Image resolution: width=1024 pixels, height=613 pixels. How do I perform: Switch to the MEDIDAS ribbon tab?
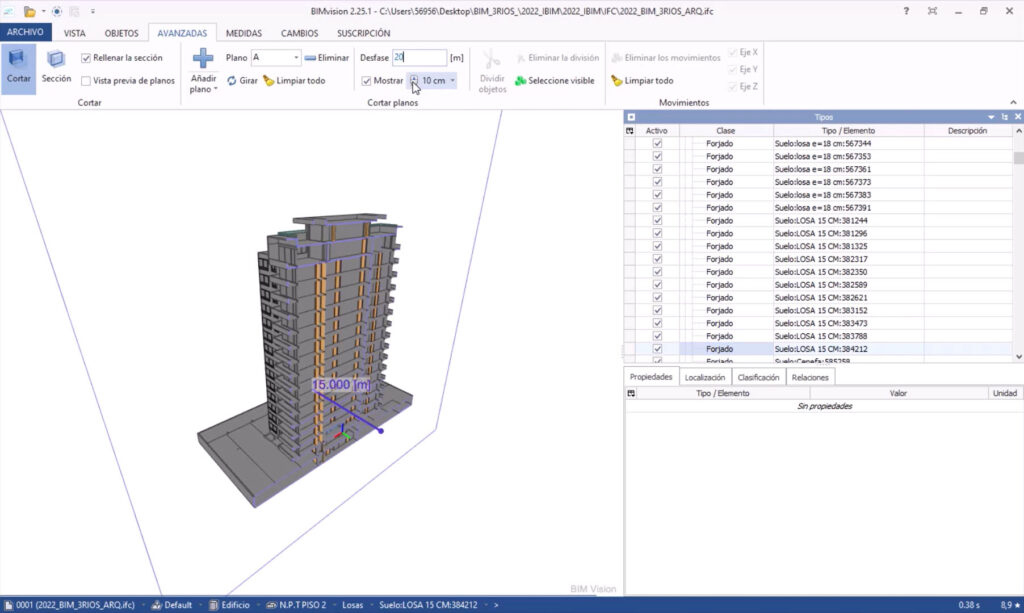244,33
